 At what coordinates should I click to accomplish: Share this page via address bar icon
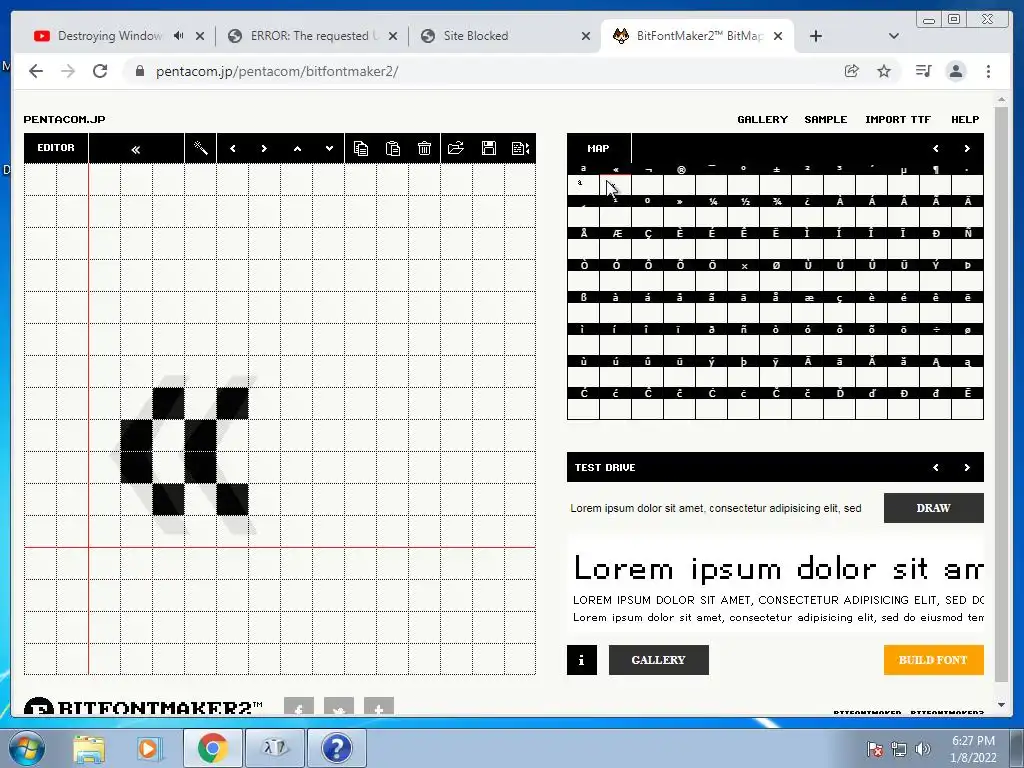tap(852, 71)
